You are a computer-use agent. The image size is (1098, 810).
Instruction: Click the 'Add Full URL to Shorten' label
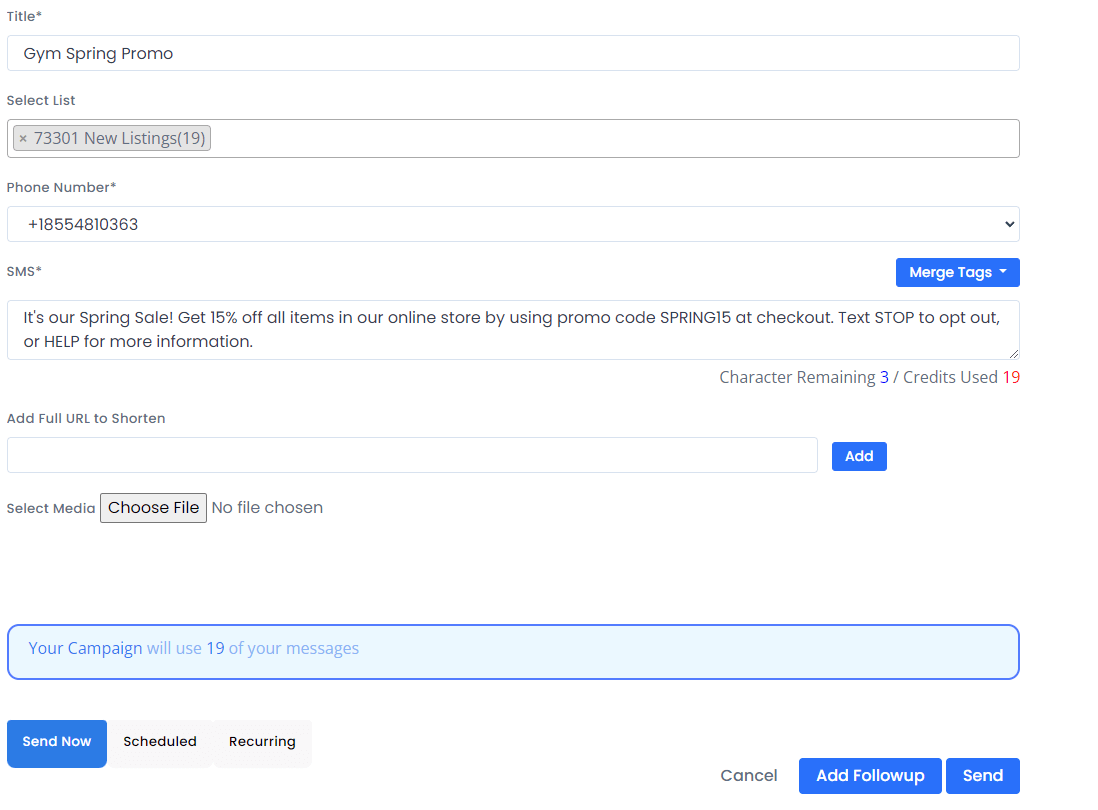pyautogui.click(x=86, y=419)
